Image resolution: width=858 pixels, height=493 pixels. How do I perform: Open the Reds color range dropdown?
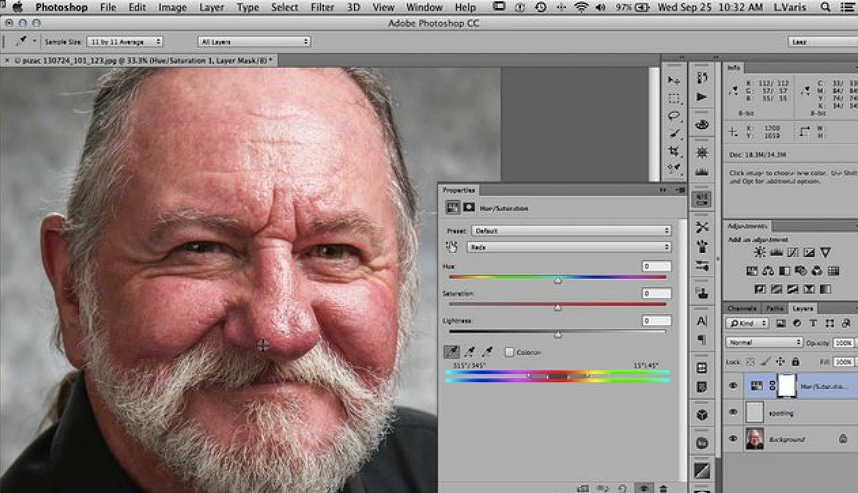click(572, 247)
